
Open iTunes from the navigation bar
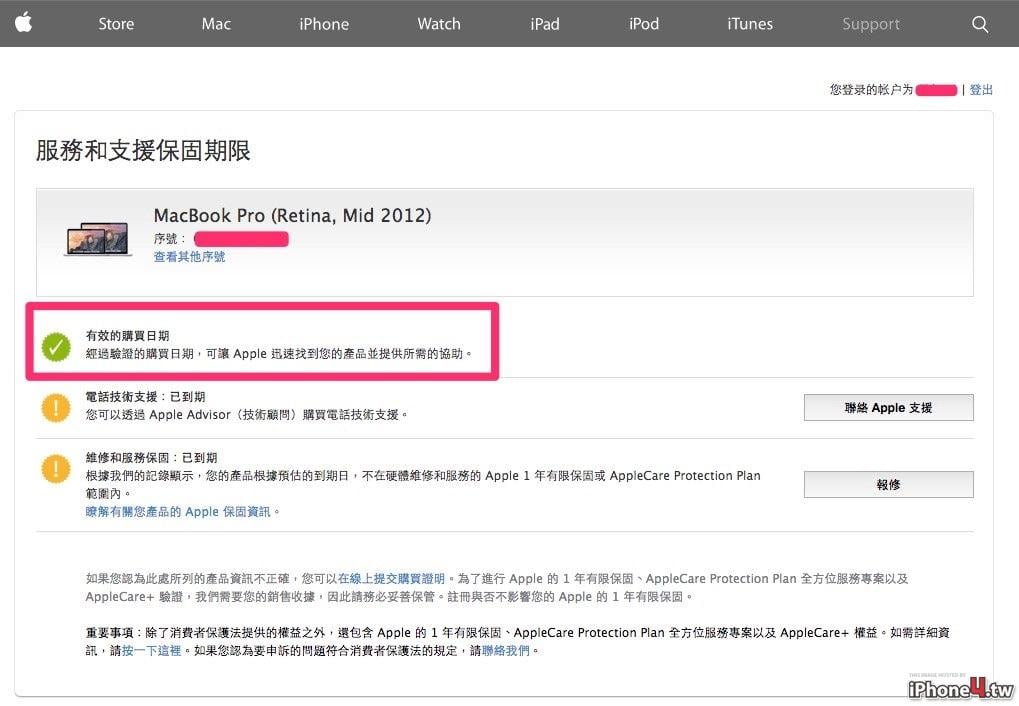click(x=750, y=24)
